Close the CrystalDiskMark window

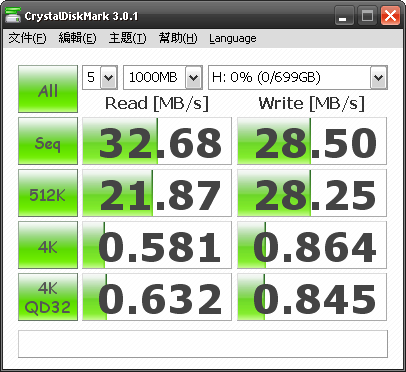pos(390,16)
